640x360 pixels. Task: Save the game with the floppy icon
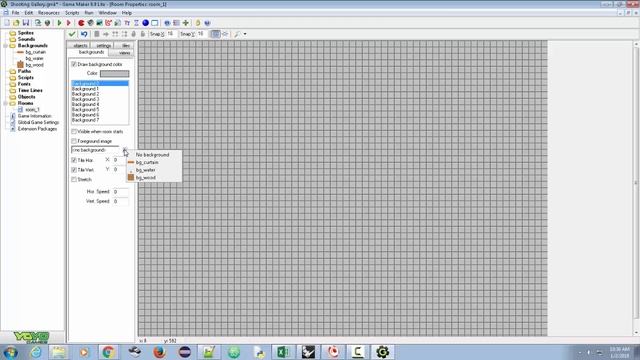(x=26, y=23)
